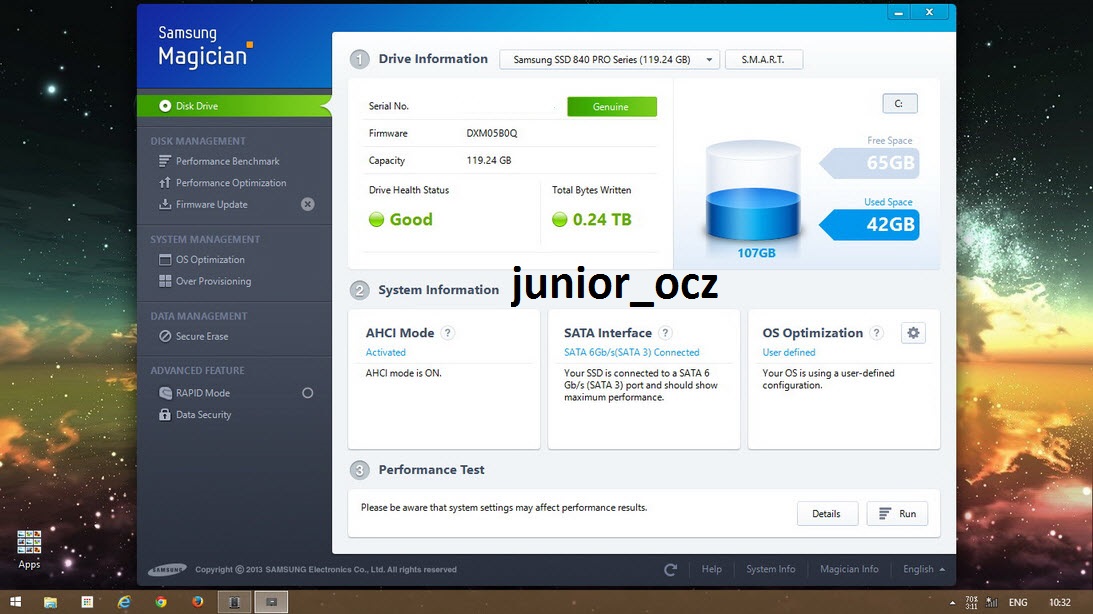Viewport: 1093px width, 614px height.
Task: Launch Google Chrome from taskbar
Action: (161, 602)
